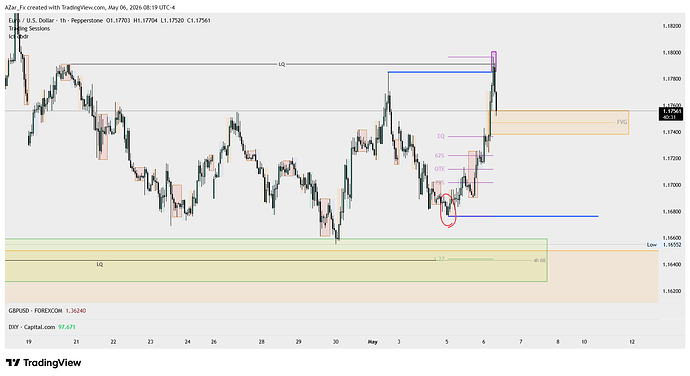
Task: Click the 1.16800 price axis label
Action: click(671, 212)
